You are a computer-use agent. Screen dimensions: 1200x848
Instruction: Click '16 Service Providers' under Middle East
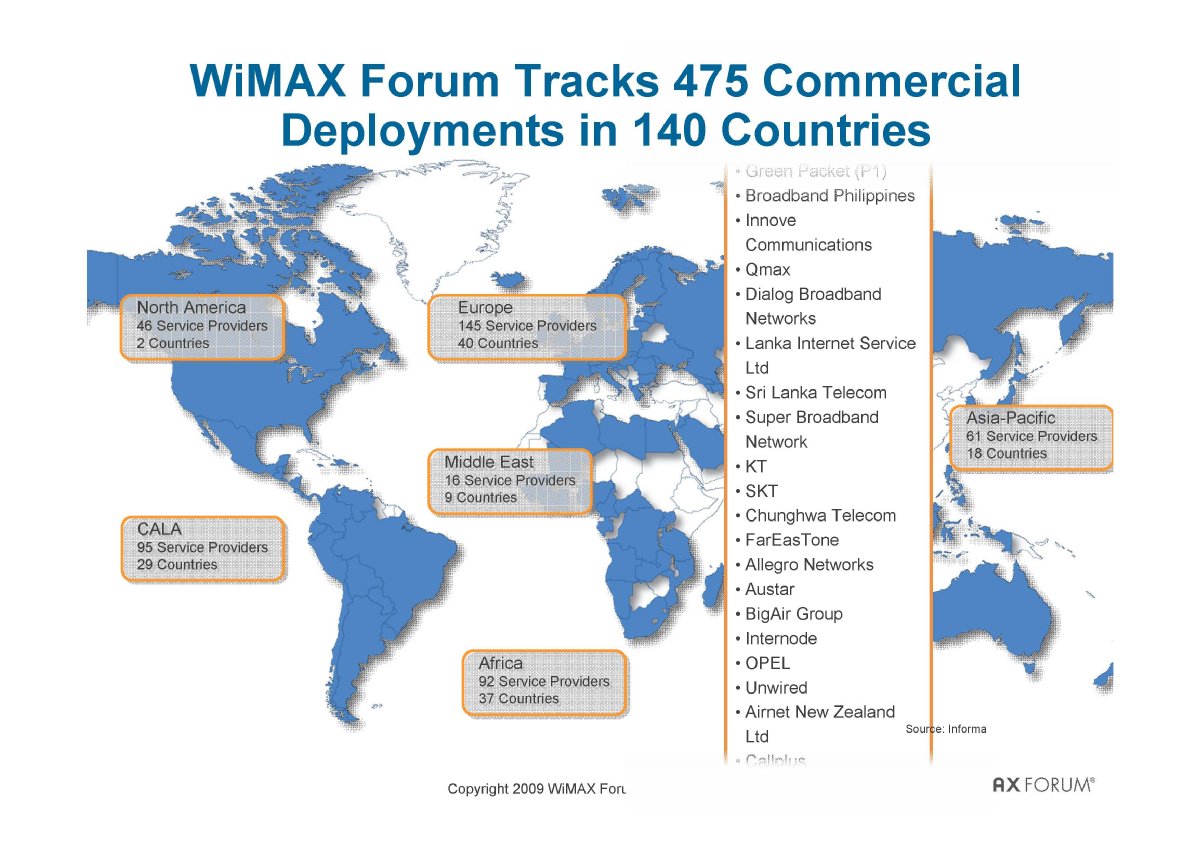[x=510, y=481]
